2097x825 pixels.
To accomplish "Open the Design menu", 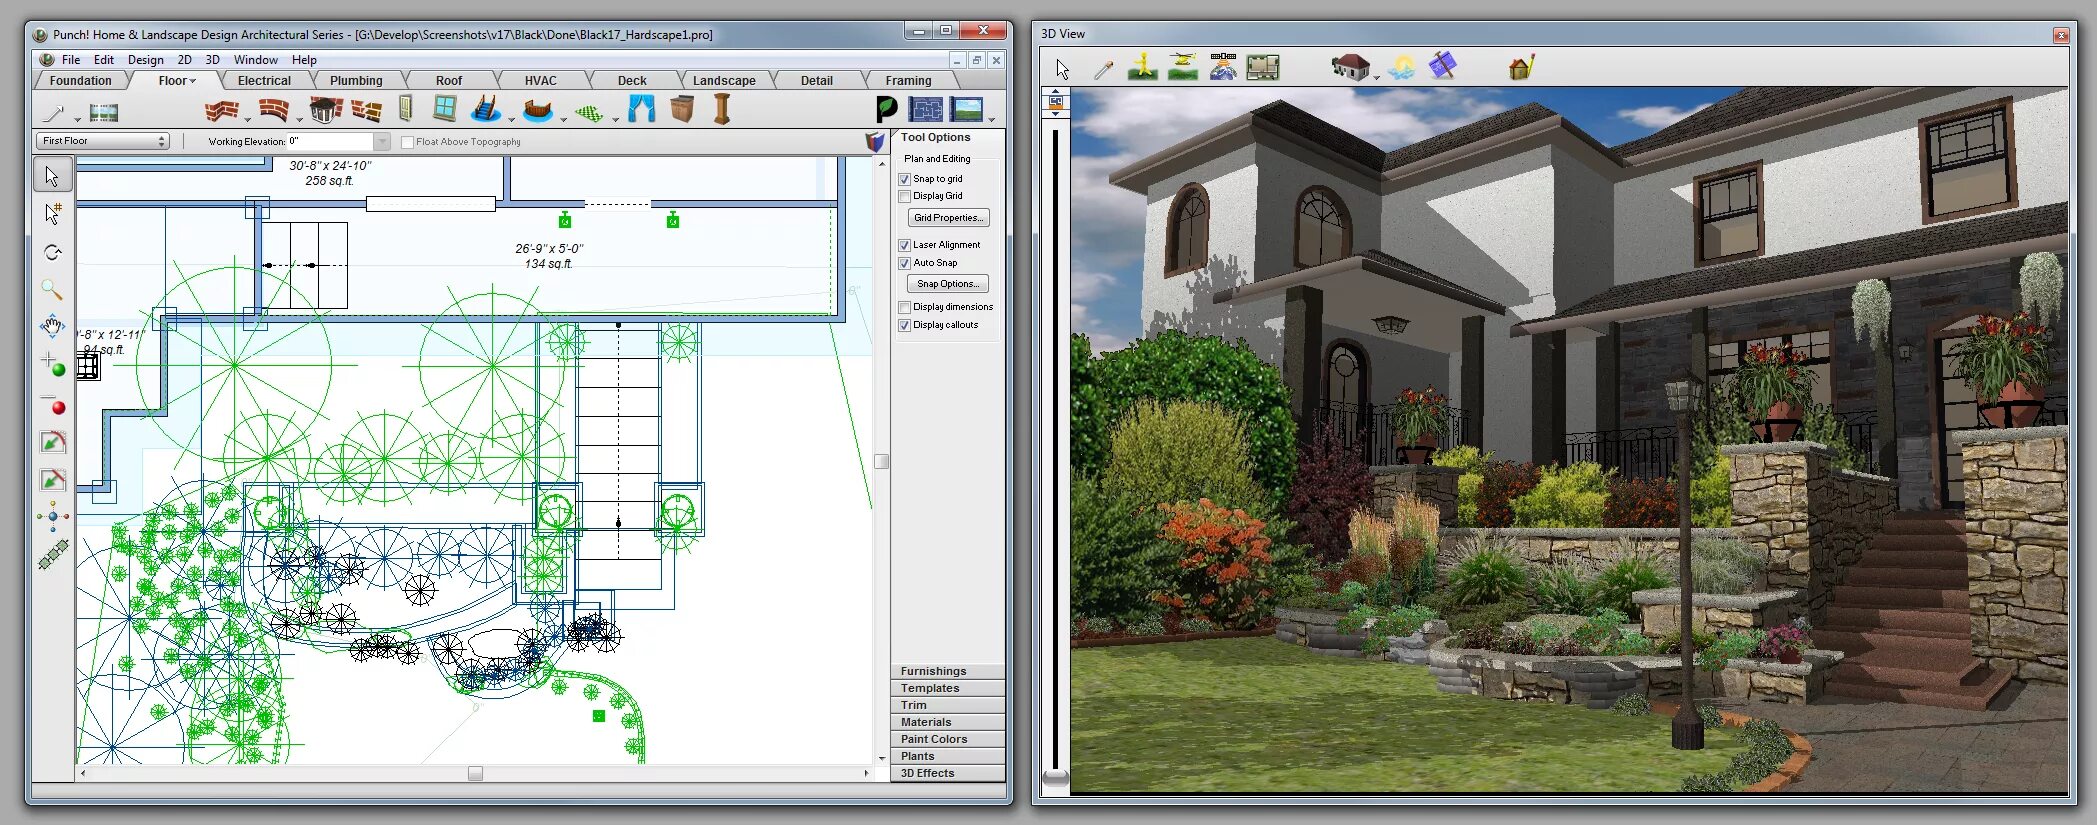I will [146, 60].
